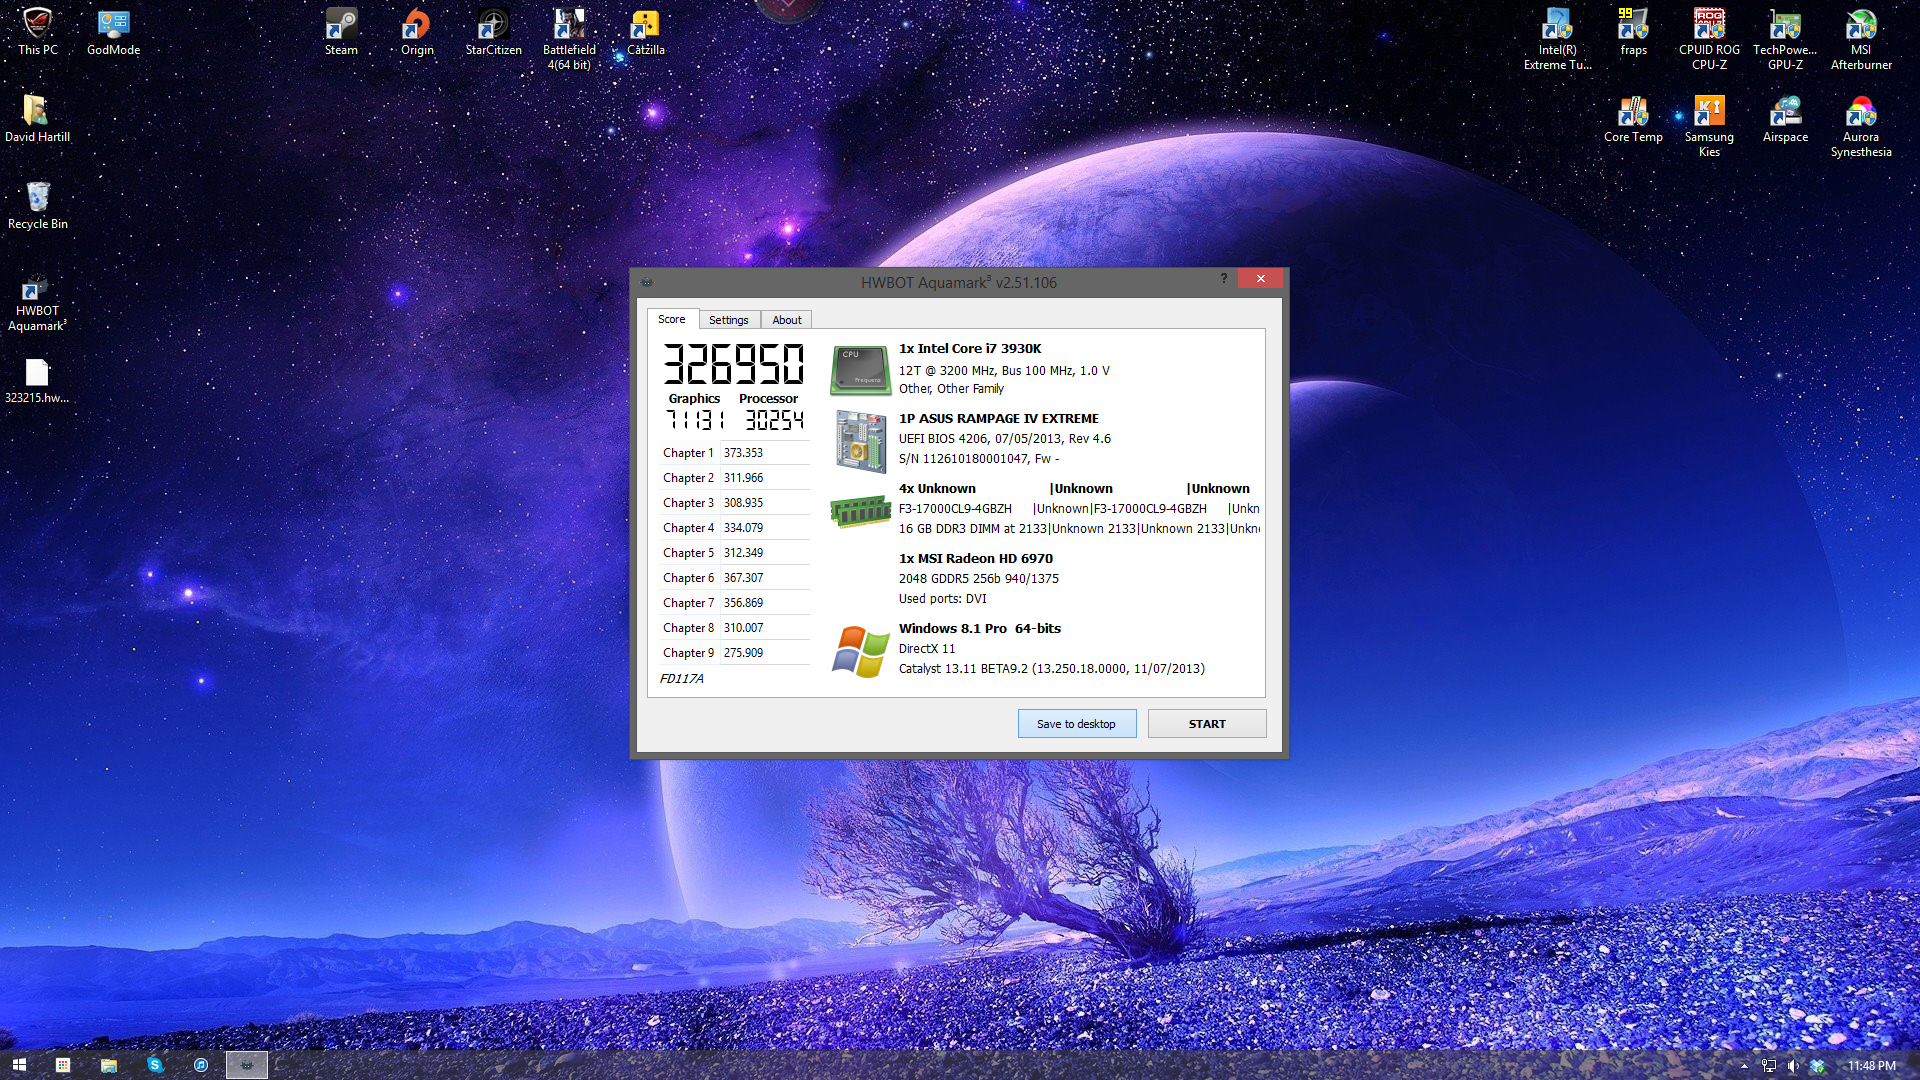Click the help question mark button
The image size is (1920, 1080).
click(1223, 278)
